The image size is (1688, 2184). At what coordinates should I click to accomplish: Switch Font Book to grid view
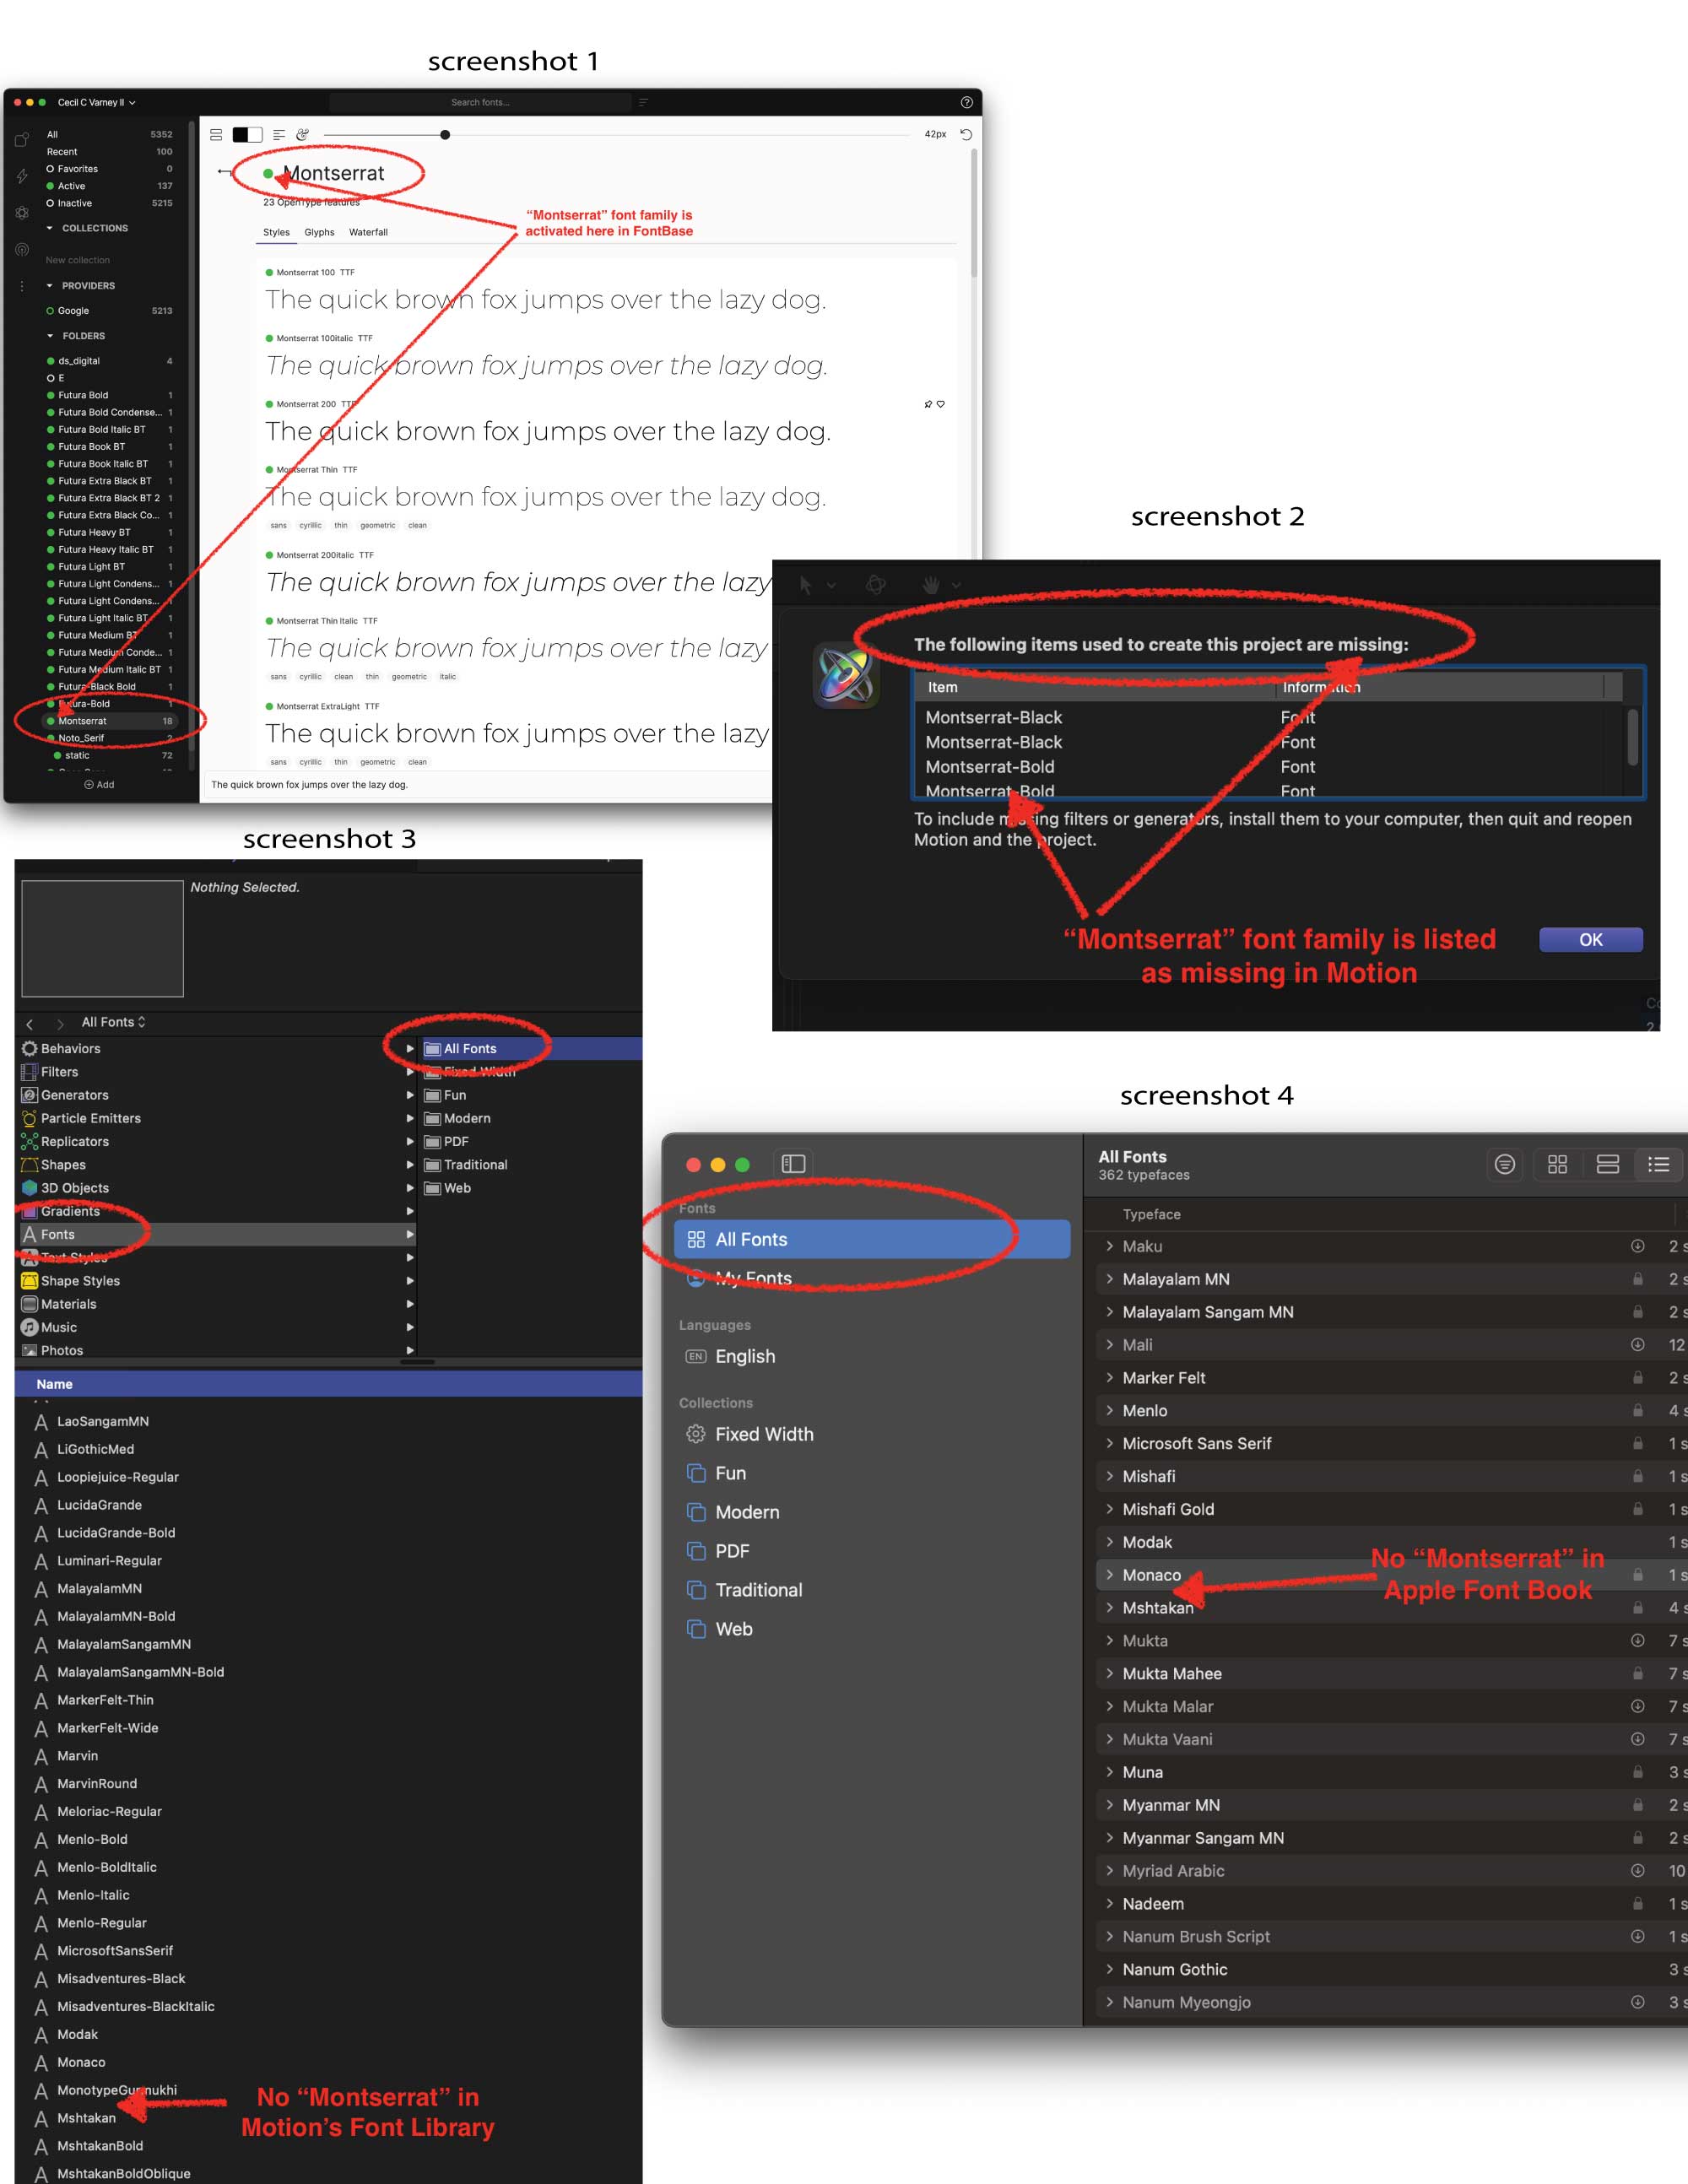(x=1557, y=1164)
